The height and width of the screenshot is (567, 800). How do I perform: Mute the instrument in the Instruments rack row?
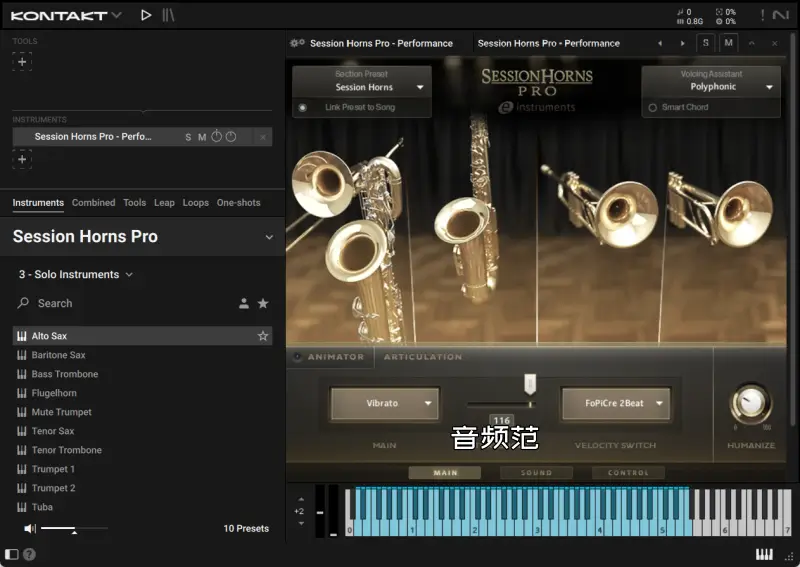202,137
